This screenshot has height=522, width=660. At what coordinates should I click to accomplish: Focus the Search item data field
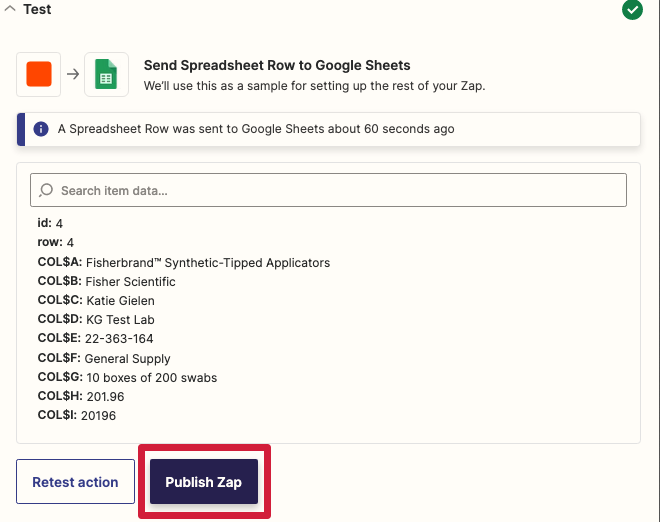pyautogui.click(x=328, y=190)
